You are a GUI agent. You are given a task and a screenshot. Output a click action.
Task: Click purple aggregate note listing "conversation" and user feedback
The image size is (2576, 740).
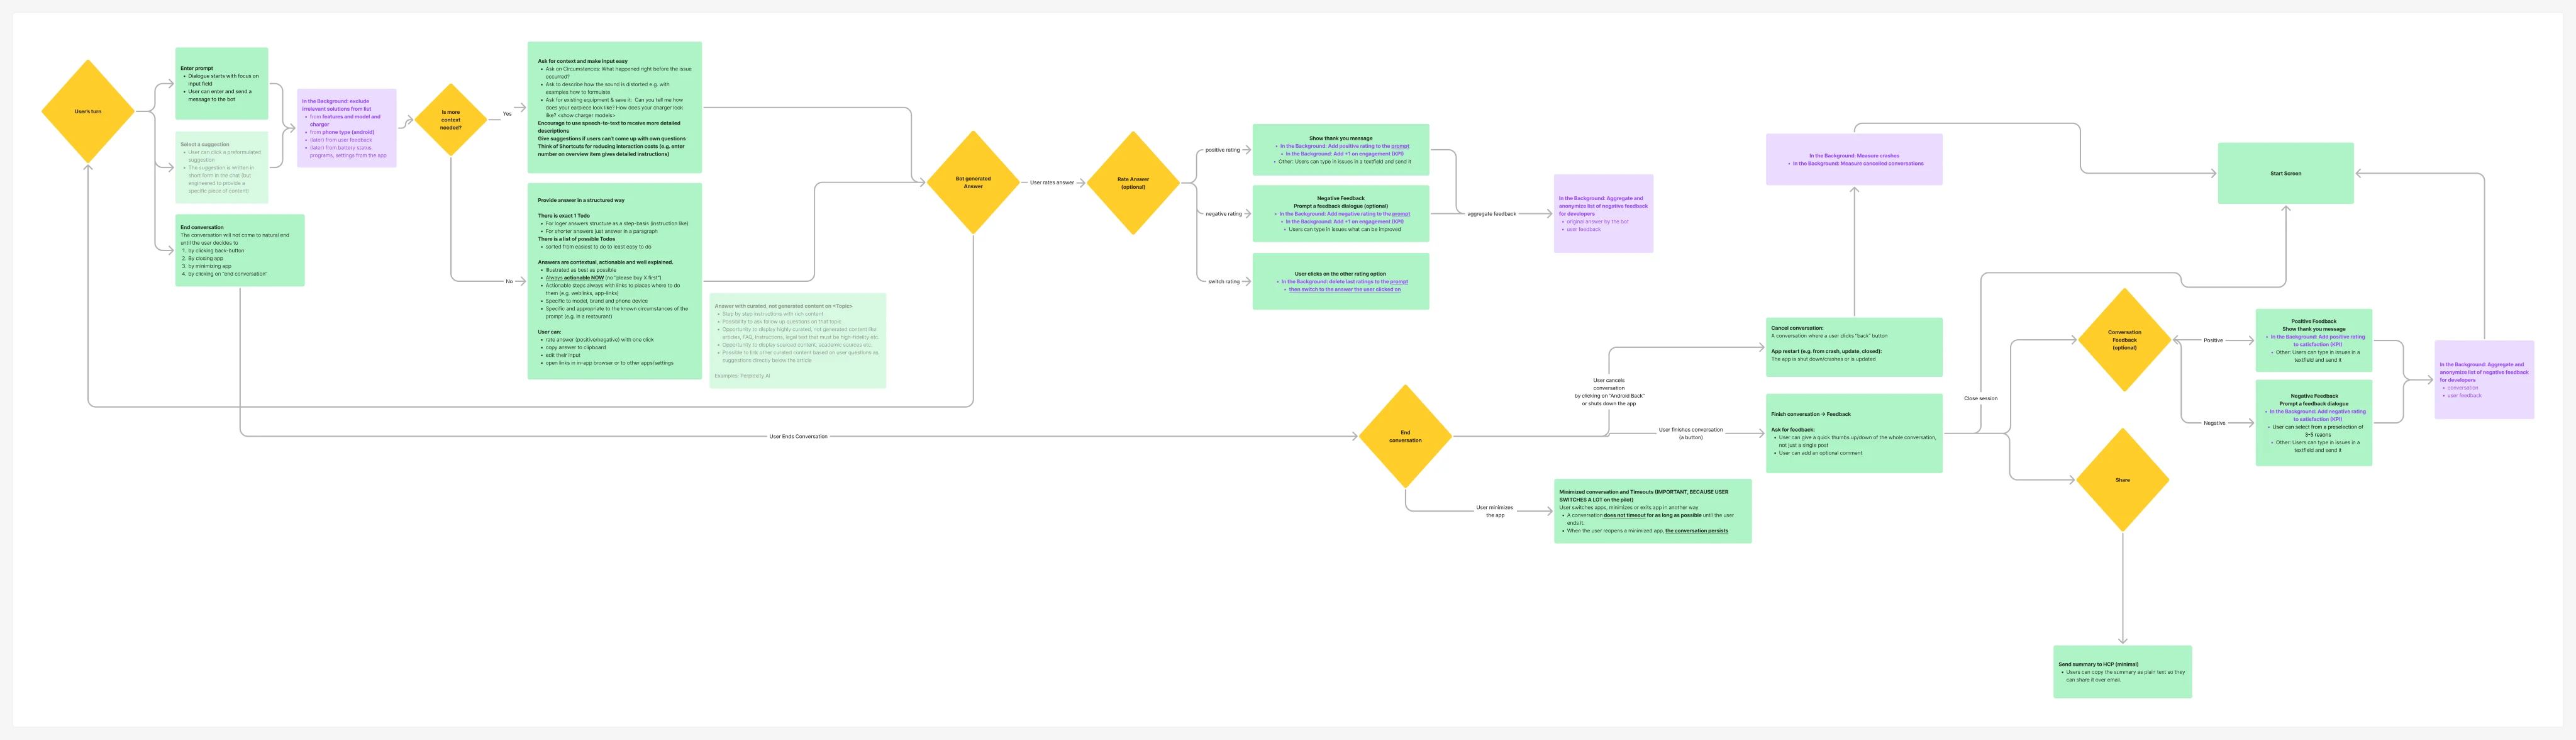(x=2484, y=380)
